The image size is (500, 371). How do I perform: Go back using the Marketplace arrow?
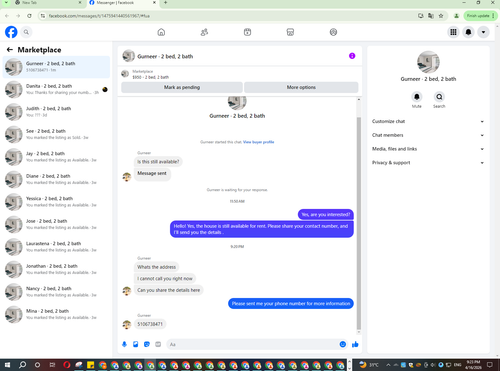point(10,50)
